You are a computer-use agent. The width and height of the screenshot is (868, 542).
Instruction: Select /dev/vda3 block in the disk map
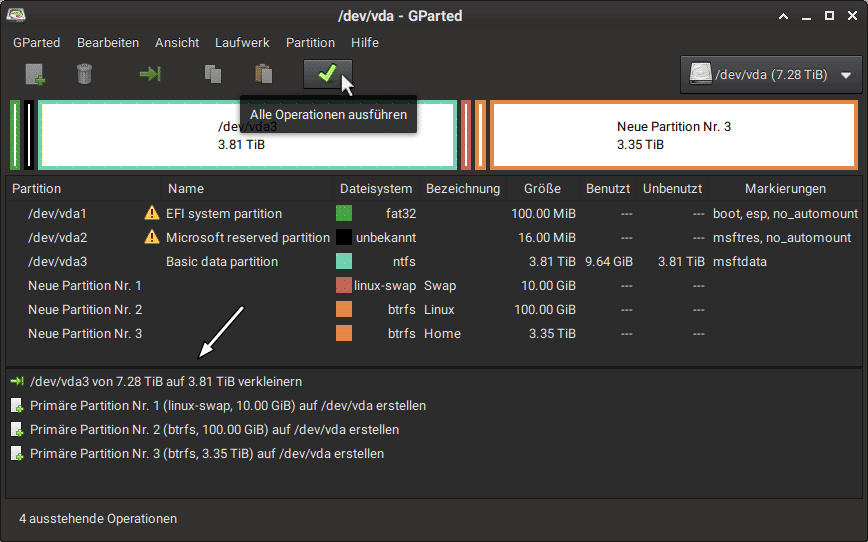pos(247,135)
